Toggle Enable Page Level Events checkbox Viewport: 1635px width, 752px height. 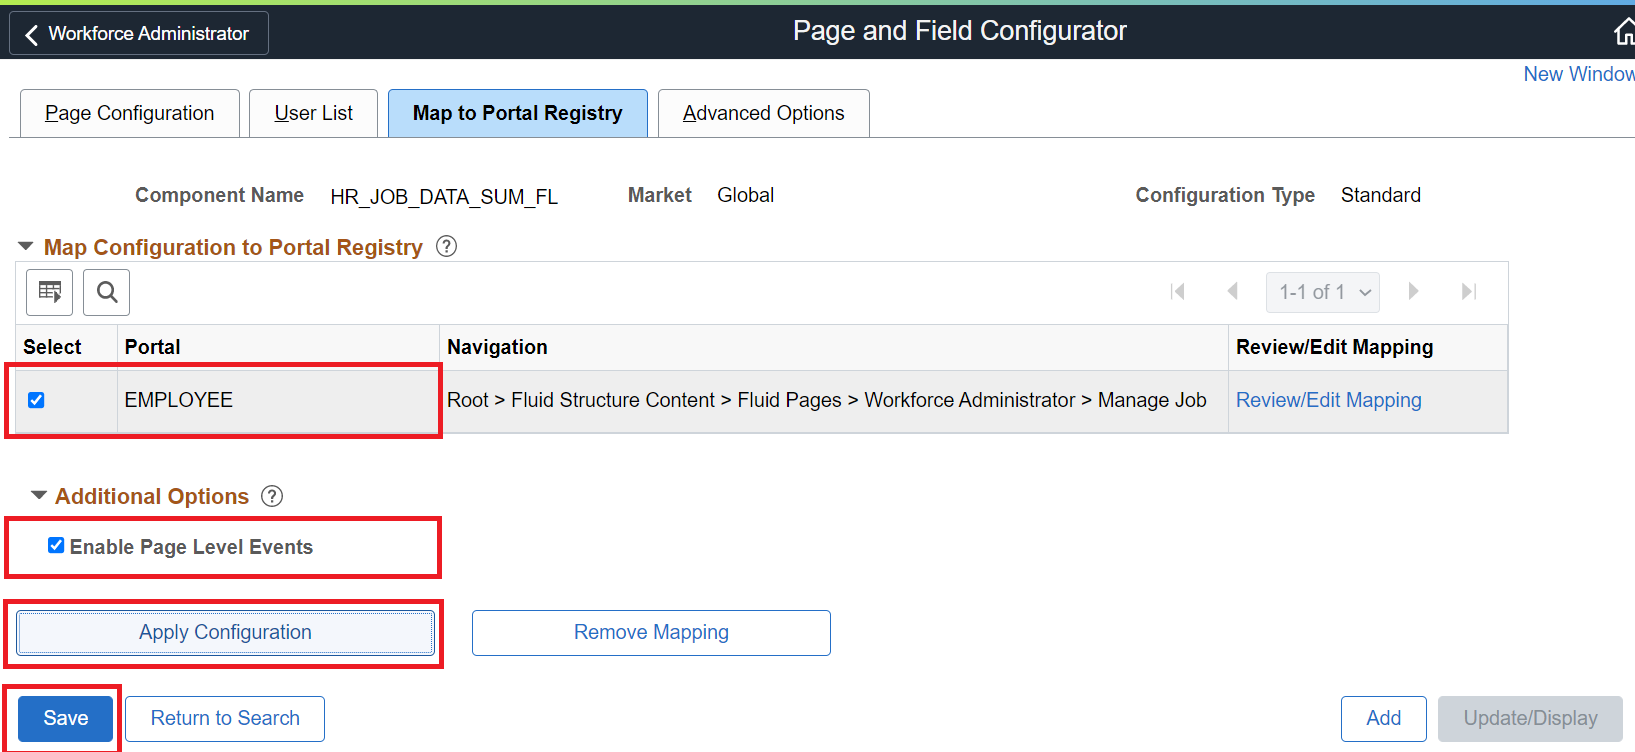(56, 545)
